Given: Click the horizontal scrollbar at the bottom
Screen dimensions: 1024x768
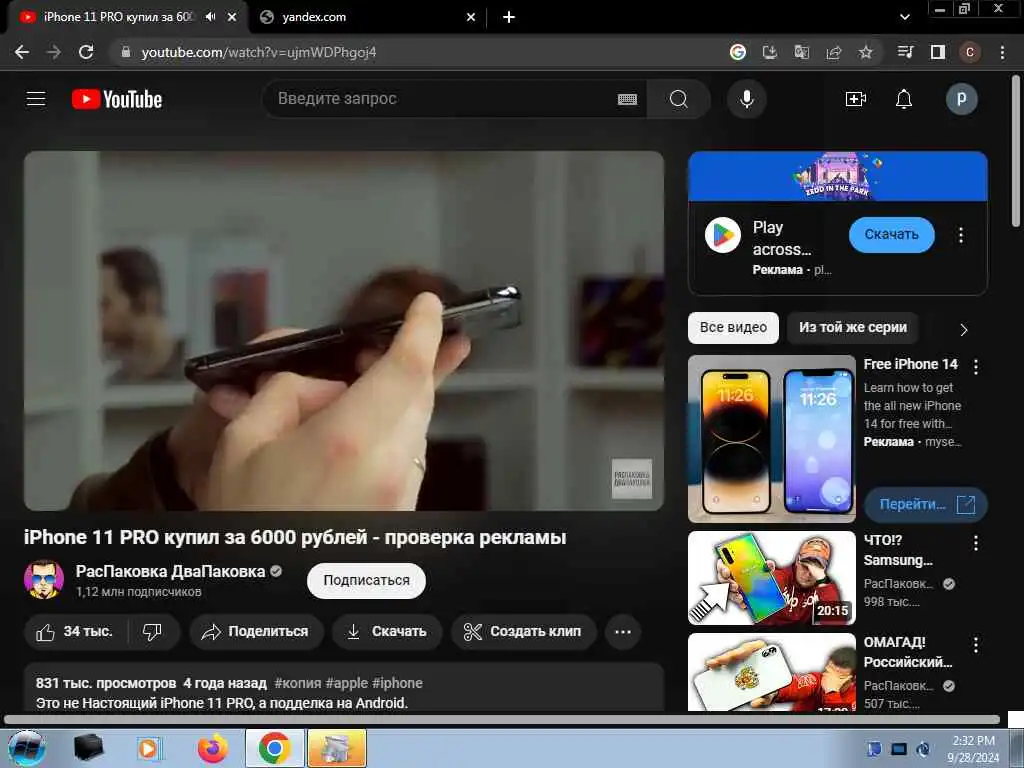Looking at the screenshot, I should tap(502, 720).
